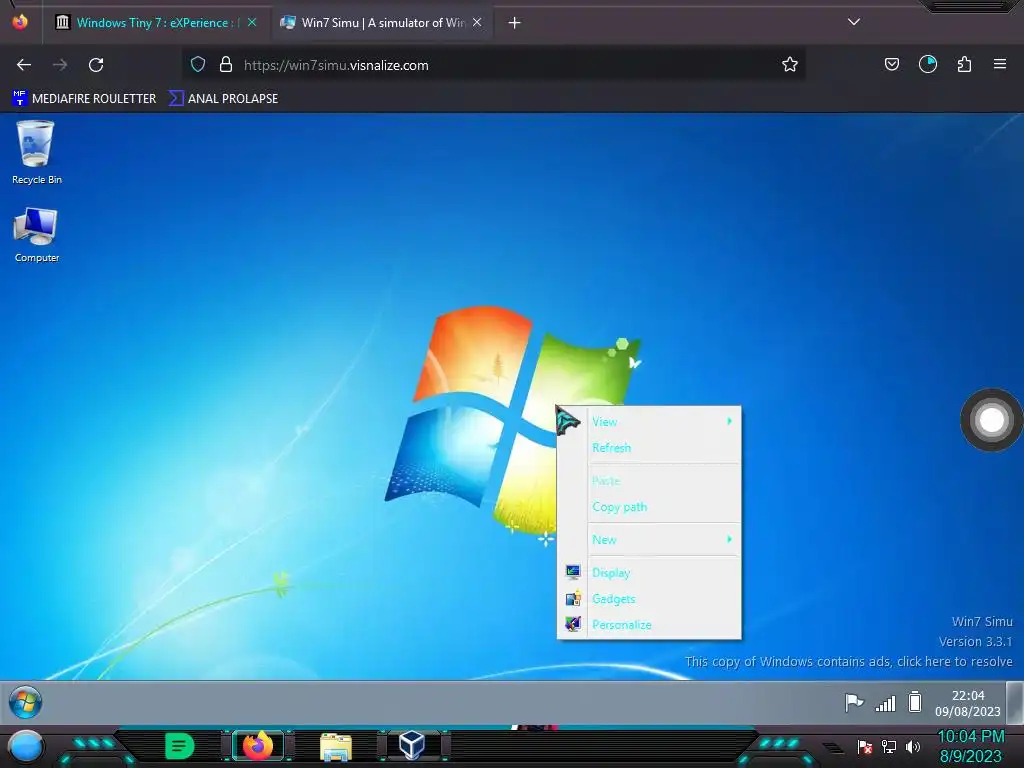Click the host tray network icon
The height and width of the screenshot is (768, 1024).
click(x=889, y=746)
